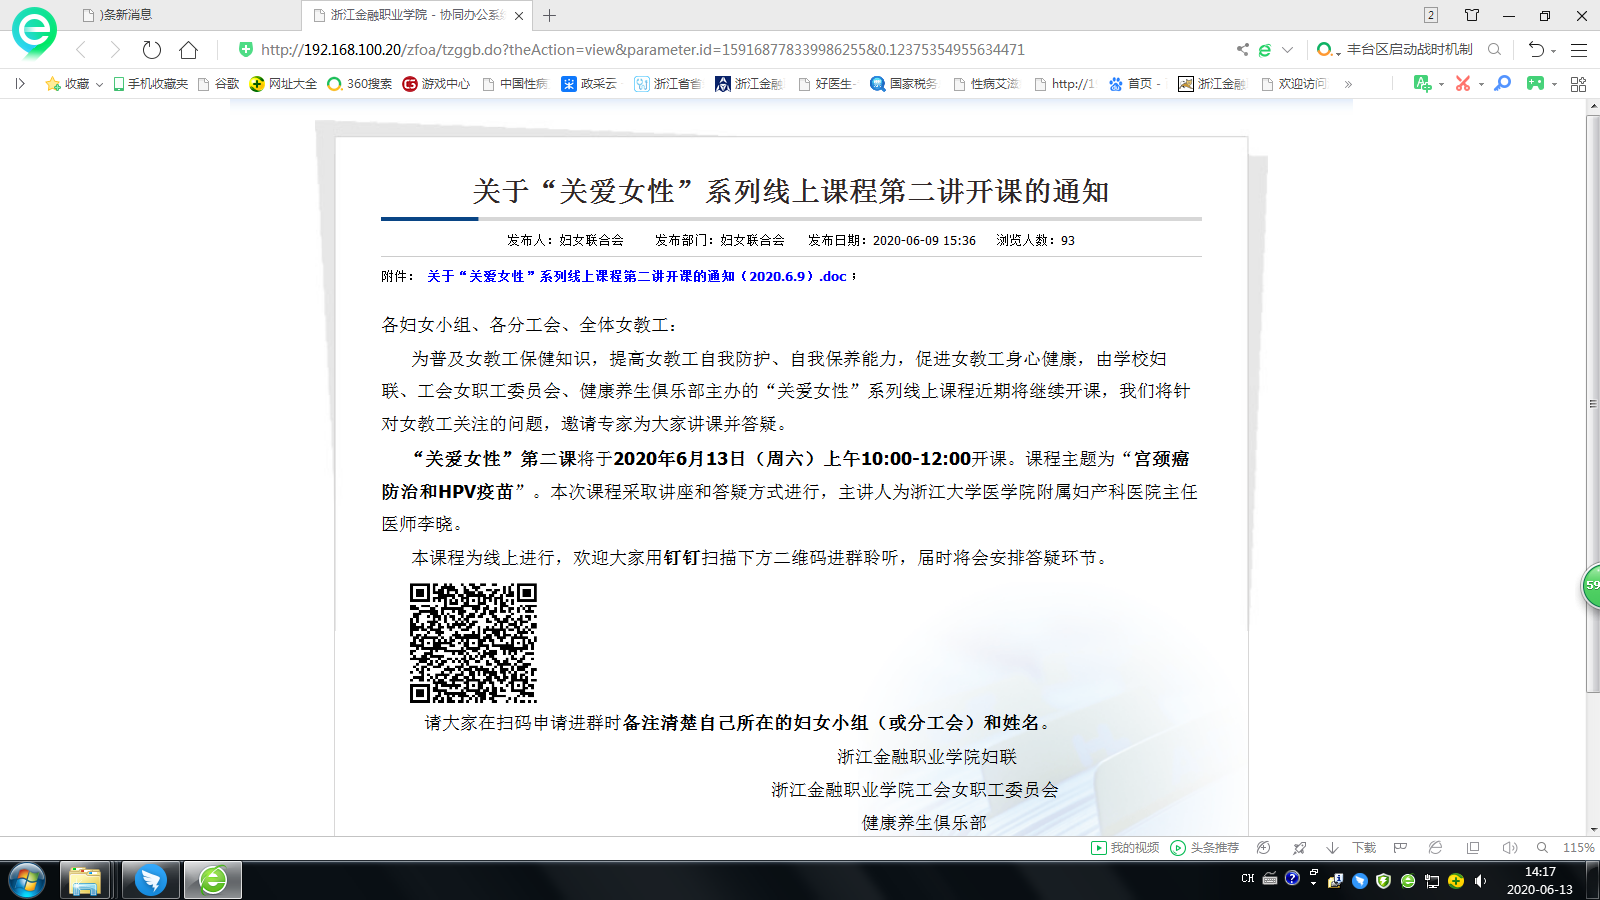
Task: Open the 国家税务 bookmark
Action: point(904,84)
